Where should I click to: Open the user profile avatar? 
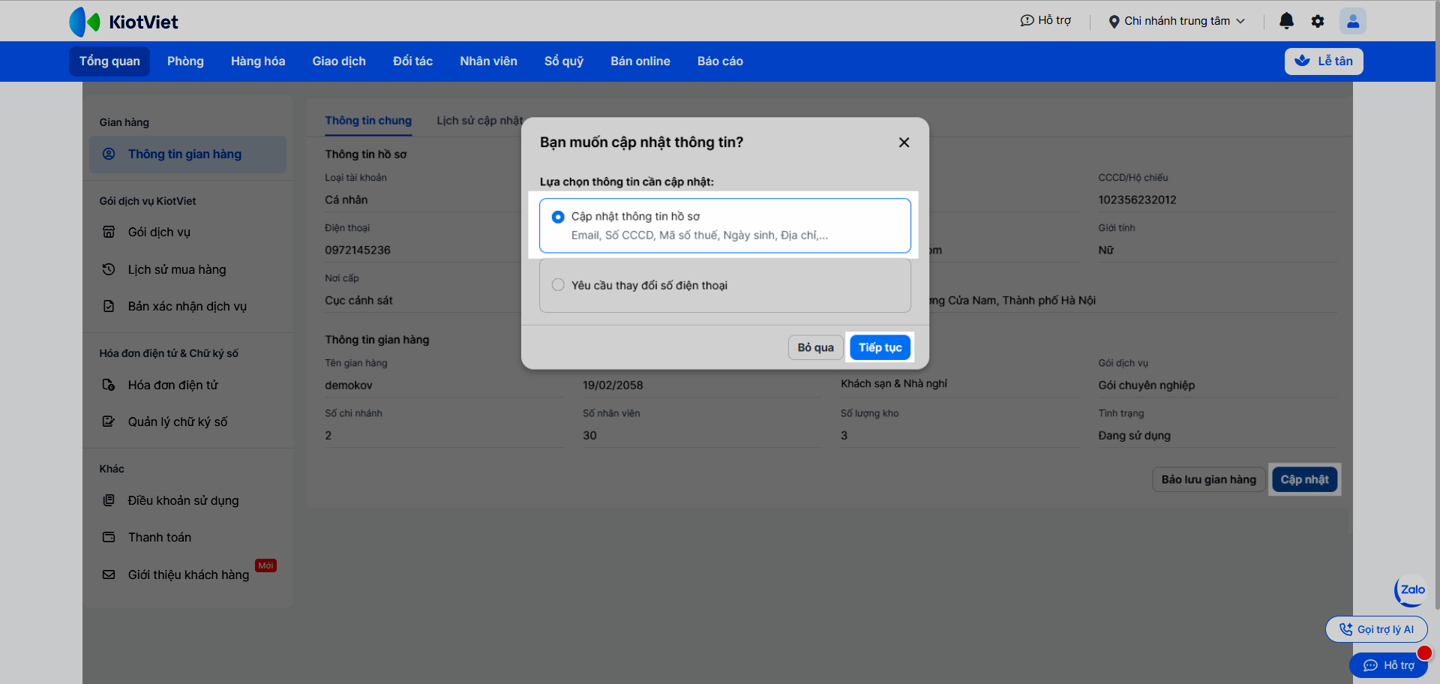pyautogui.click(x=1353, y=21)
